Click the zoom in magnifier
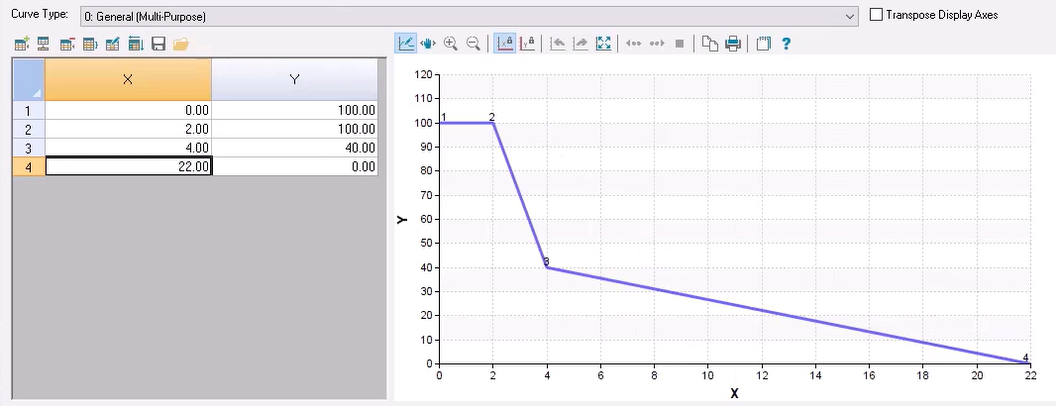Screen dimensions: 1056x406 (451, 44)
